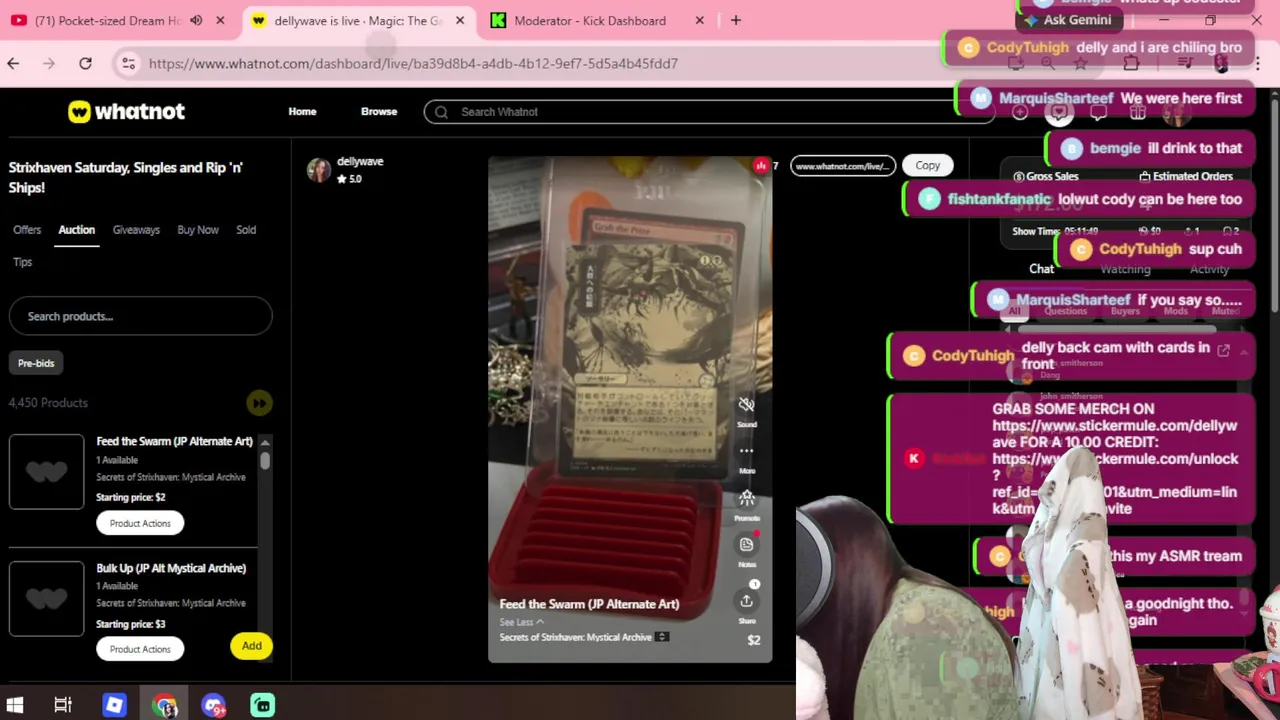Reload the browser page
The image size is (1280, 720).
point(85,64)
